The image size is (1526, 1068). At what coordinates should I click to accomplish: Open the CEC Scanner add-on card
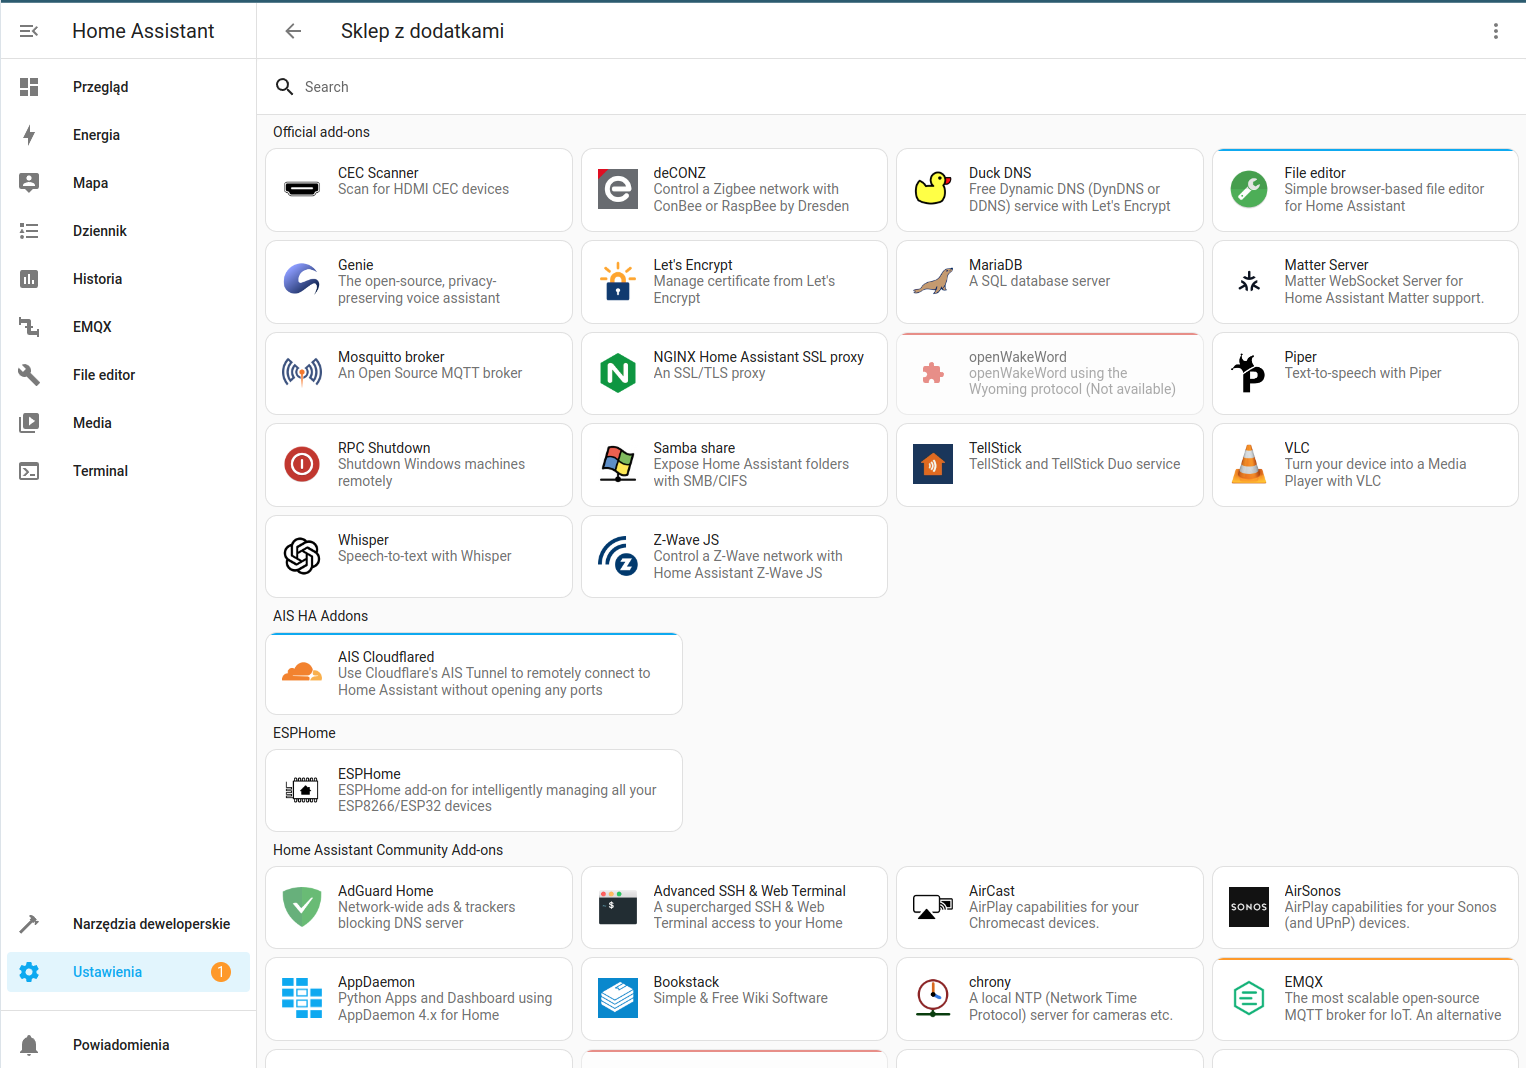419,190
